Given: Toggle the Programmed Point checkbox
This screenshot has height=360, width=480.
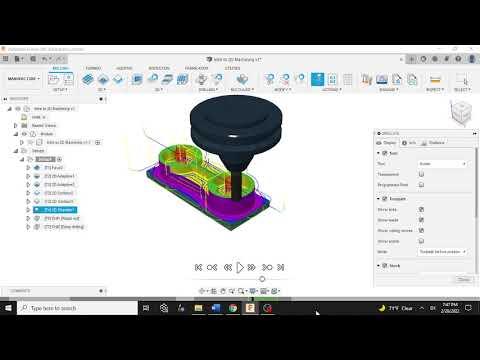Looking at the screenshot, I should [x=421, y=184].
